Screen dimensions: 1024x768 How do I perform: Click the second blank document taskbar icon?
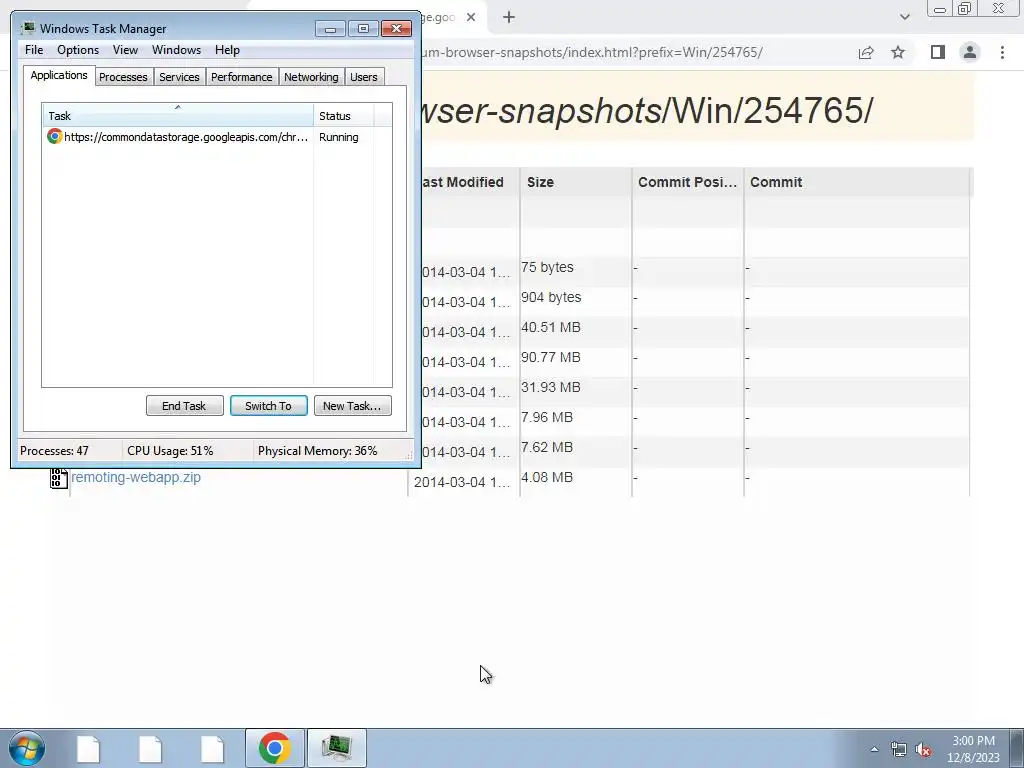click(150, 748)
